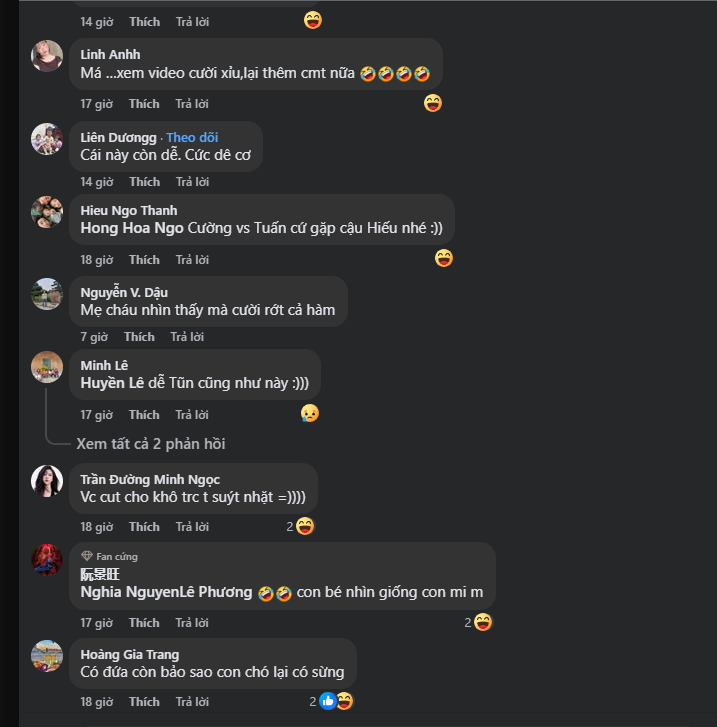
Task: Click sad reaction icon on Minh Lê's comment
Action: pyautogui.click(x=310, y=413)
